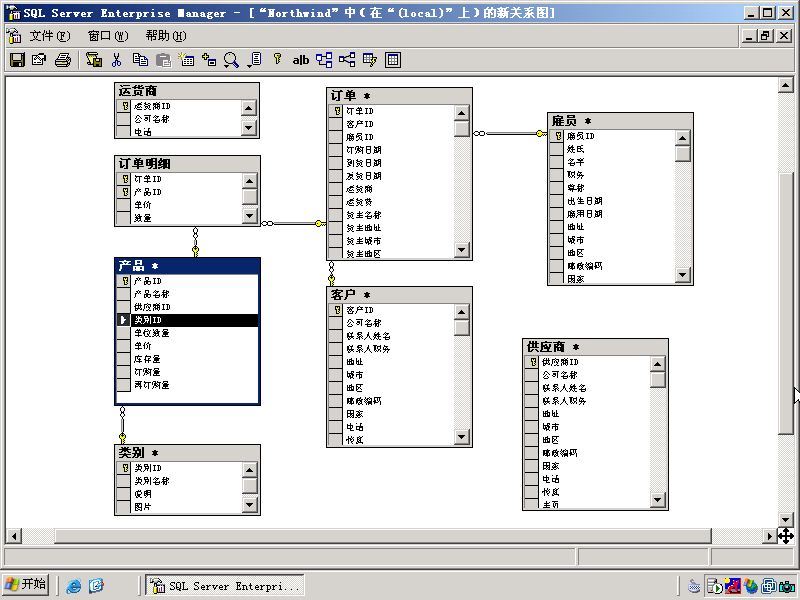
Task: Click the Save change script icon
Action: point(93,60)
